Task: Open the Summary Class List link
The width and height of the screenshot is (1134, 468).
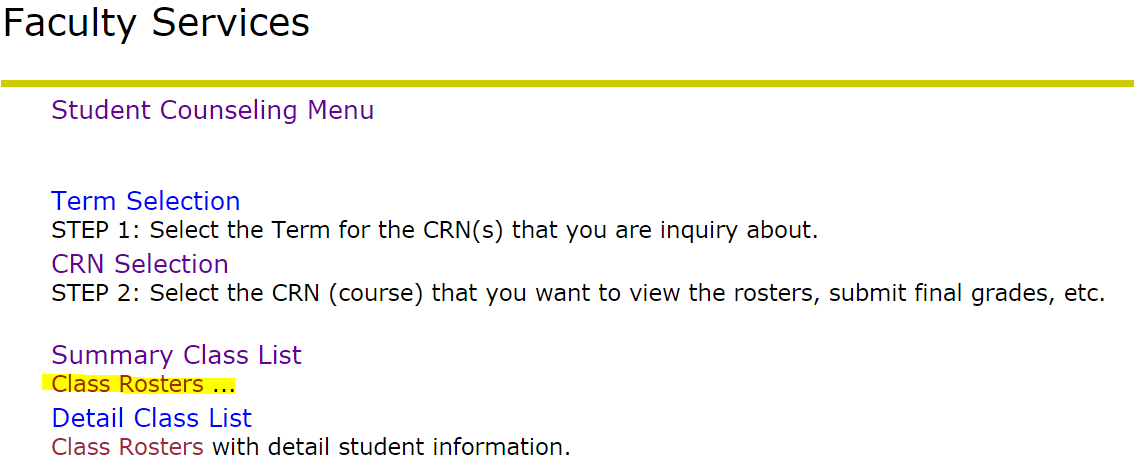Action: tap(176, 355)
